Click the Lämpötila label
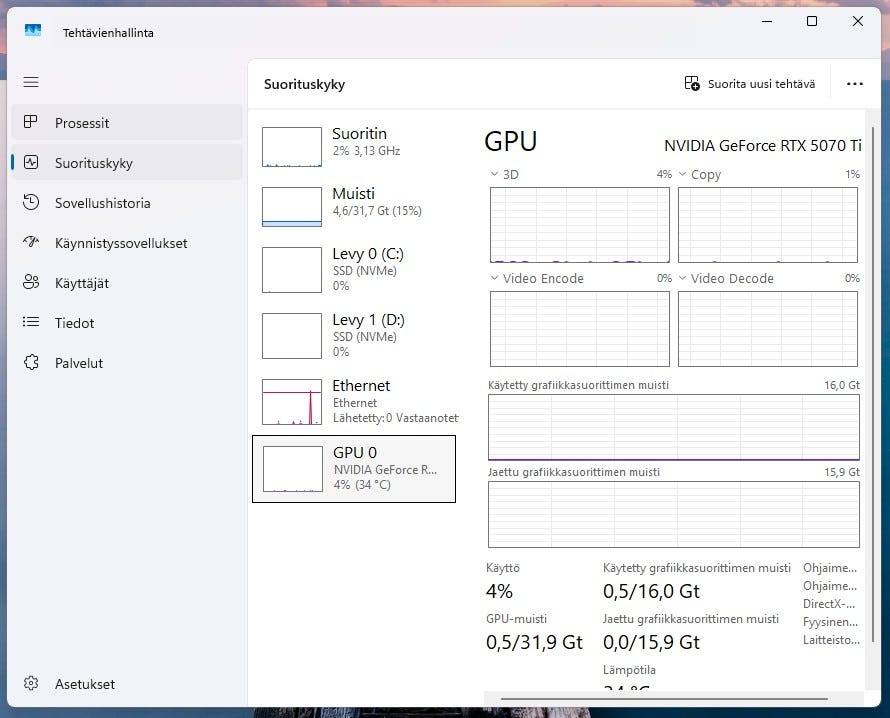This screenshot has width=890, height=718. coord(629,670)
